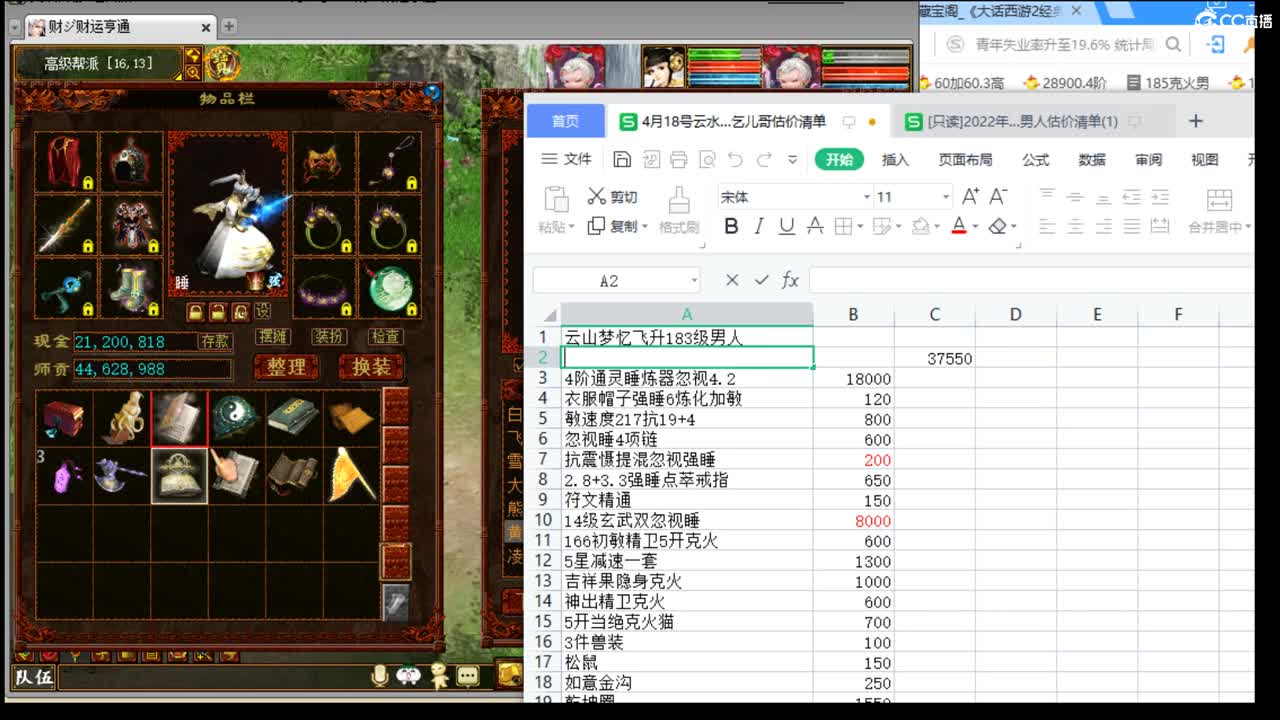Click the 装扮 dress-up button
The image size is (1280, 720).
click(x=329, y=336)
